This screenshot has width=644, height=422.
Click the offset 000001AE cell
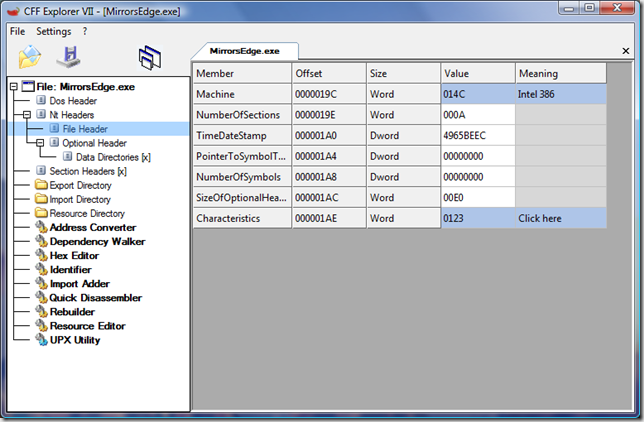tap(329, 218)
